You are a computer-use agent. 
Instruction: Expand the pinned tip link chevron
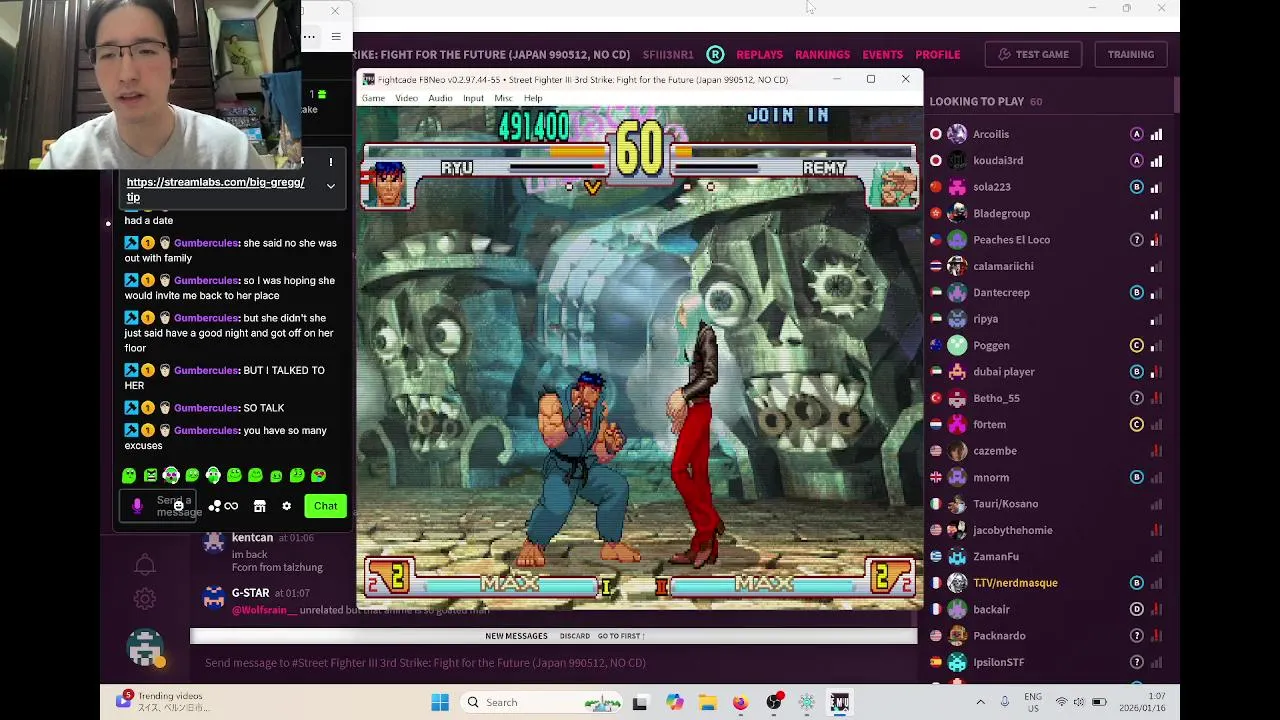click(330, 186)
